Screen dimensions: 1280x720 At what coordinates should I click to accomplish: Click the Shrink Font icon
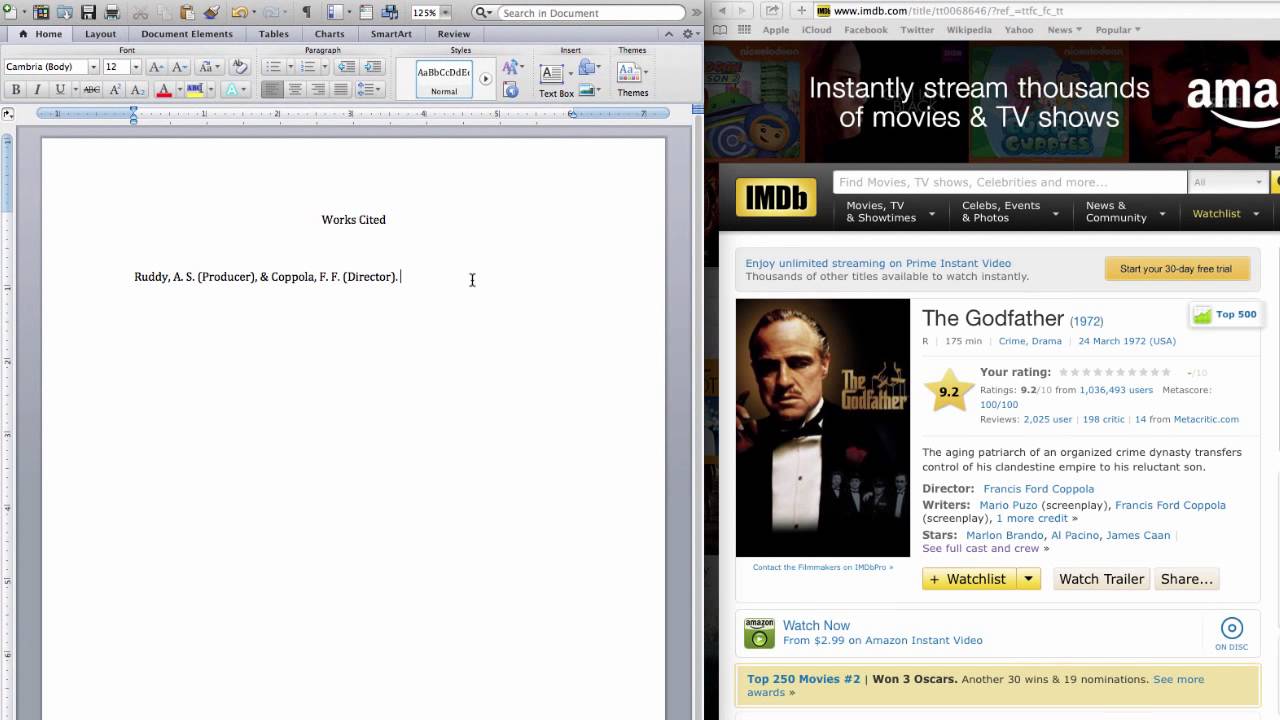[179, 67]
